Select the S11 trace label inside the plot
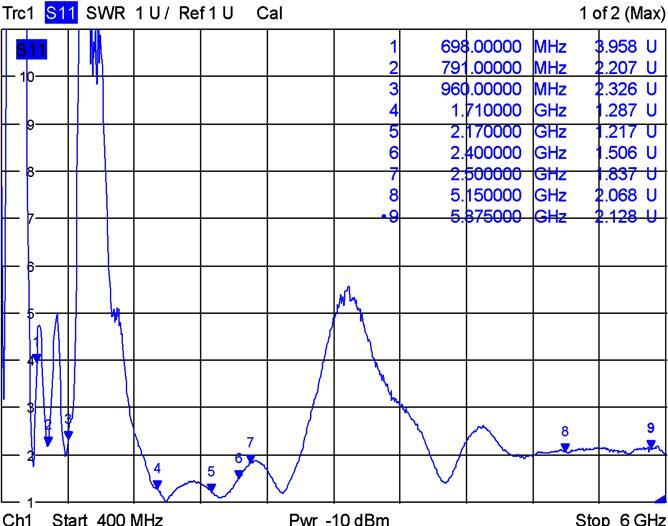Viewport: 668px width, 526px height. click(30, 49)
